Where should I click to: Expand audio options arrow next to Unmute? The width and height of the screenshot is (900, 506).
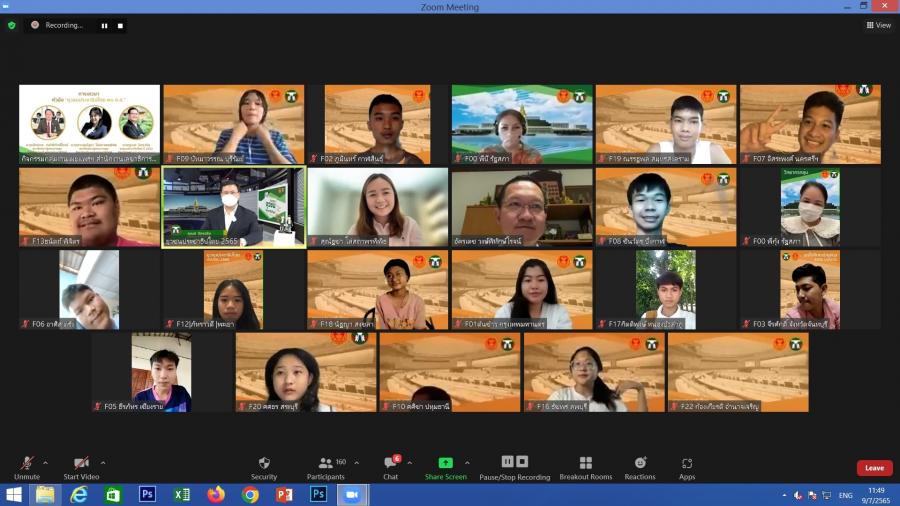[45, 462]
